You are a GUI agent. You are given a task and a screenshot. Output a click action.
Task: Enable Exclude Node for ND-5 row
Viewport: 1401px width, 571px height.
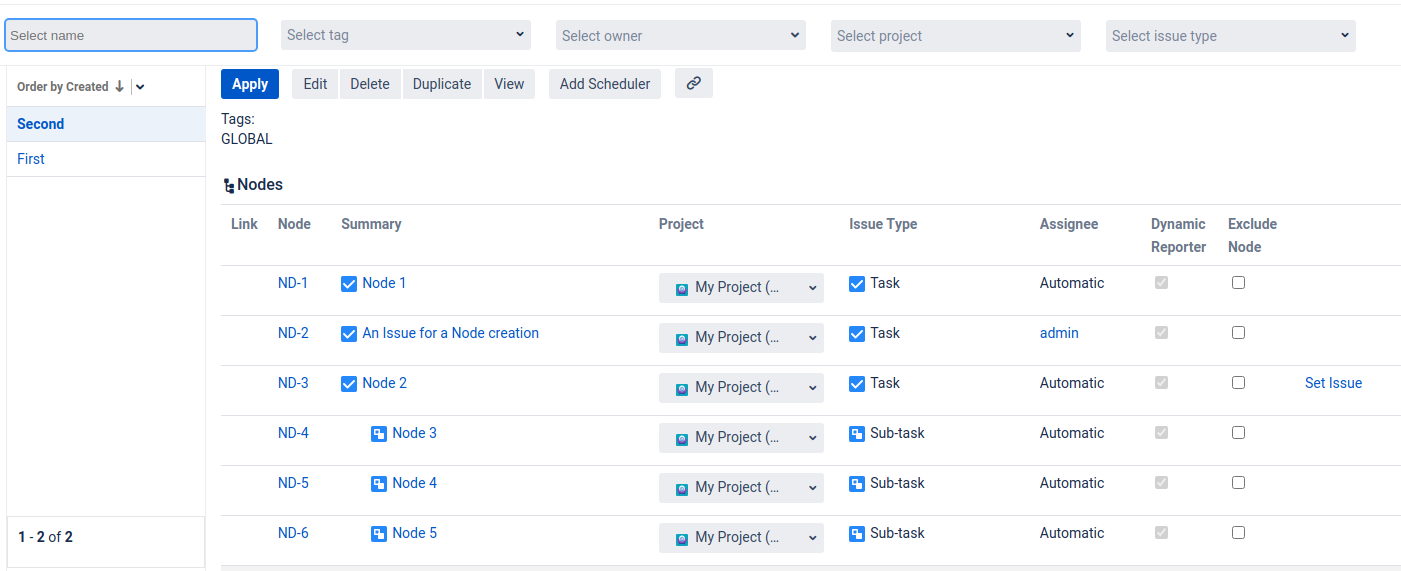click(x=1238, y=483)
